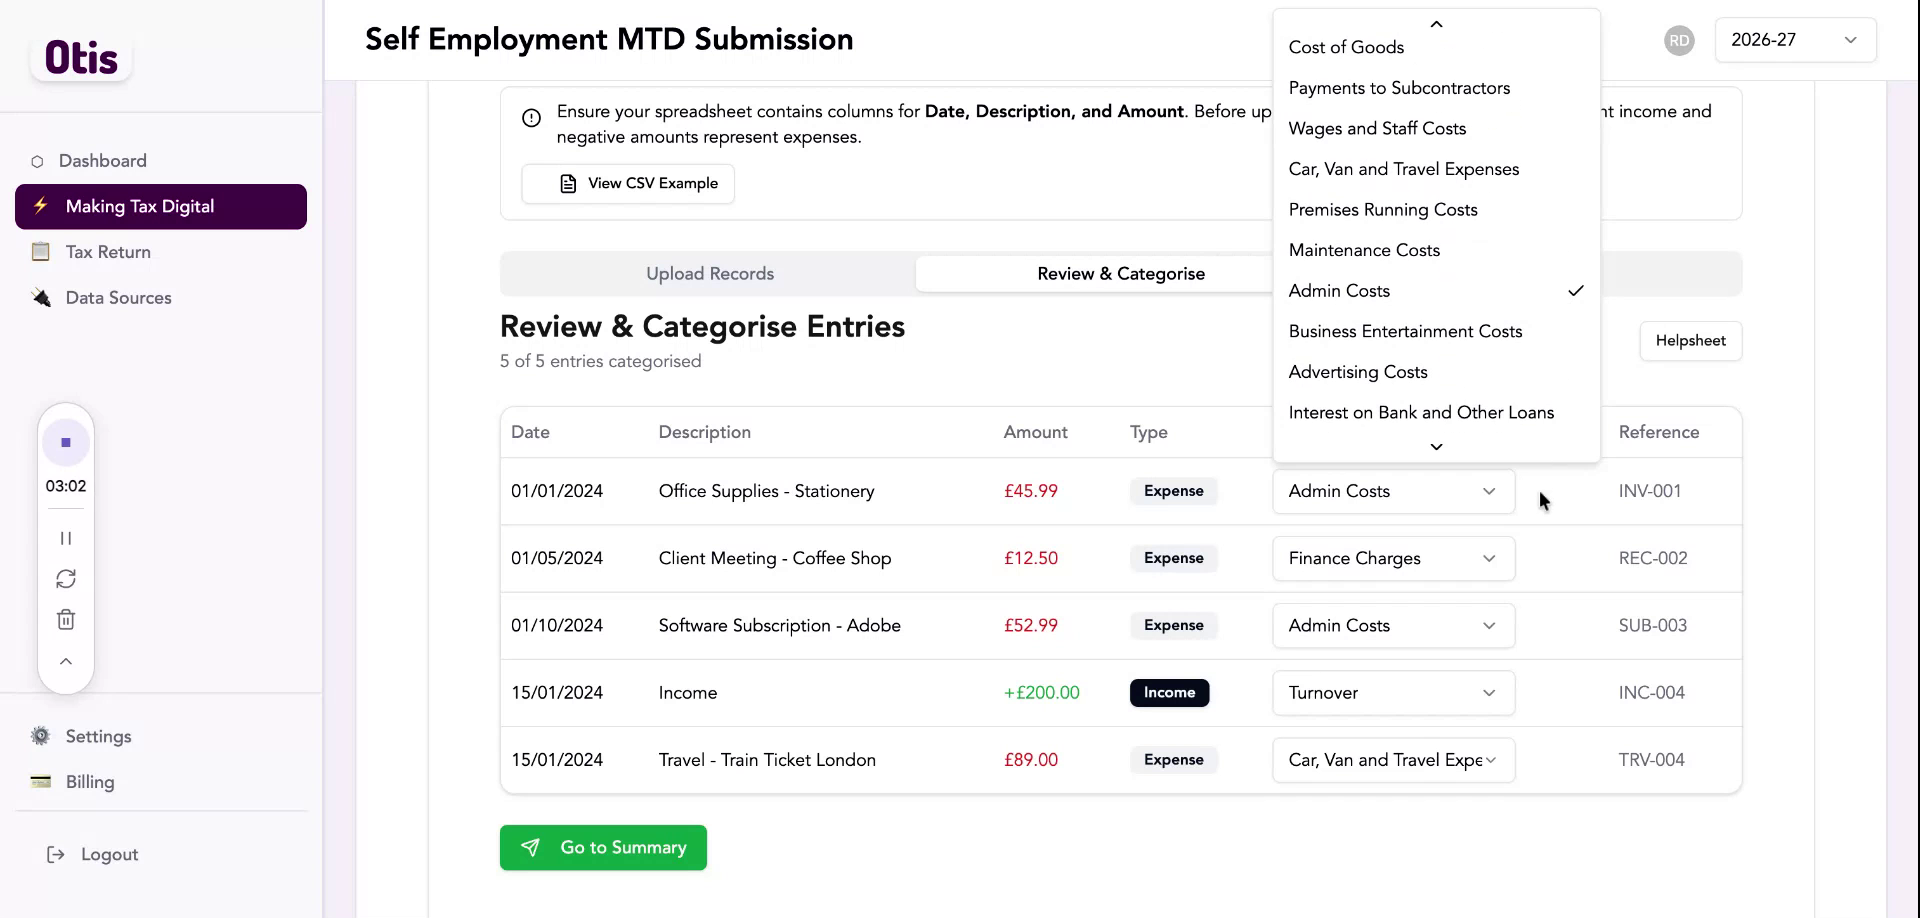Click the document icon on CSV Example
This screenshot has height=918, width=1920.
click(568, 184)
